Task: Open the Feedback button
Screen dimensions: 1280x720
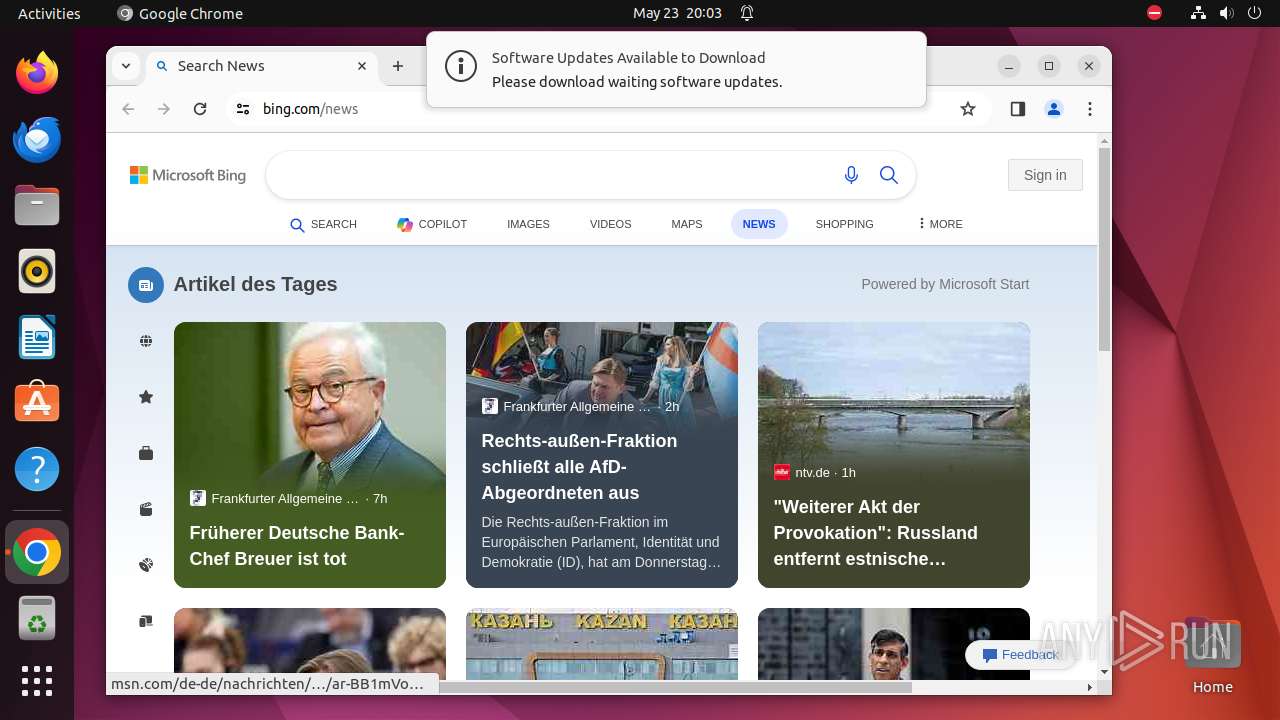Action: (x=1019, y=655)
